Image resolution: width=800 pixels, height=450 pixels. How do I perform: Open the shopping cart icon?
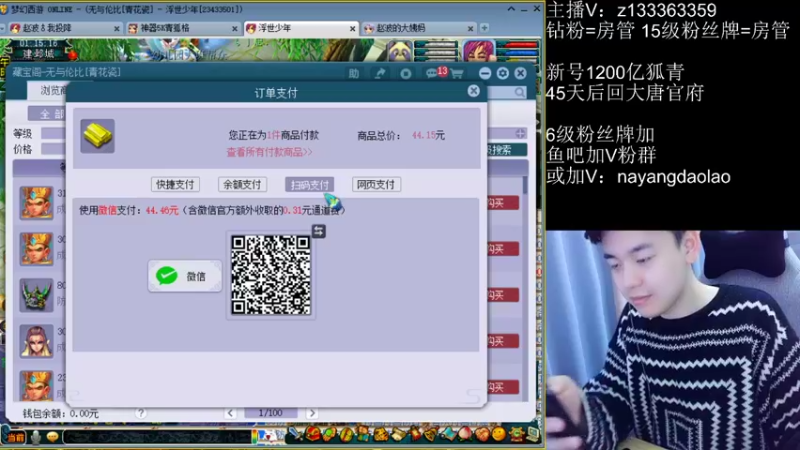[x=457, y=74]
